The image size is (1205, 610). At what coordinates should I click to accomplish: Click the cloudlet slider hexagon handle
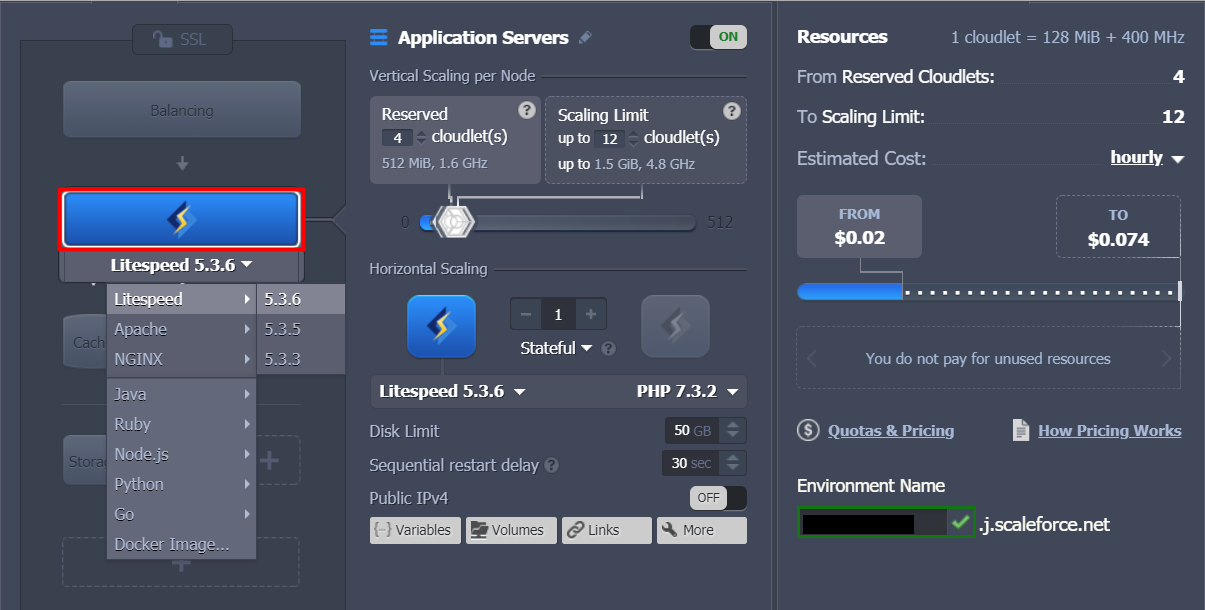click(x=456, y=222)
